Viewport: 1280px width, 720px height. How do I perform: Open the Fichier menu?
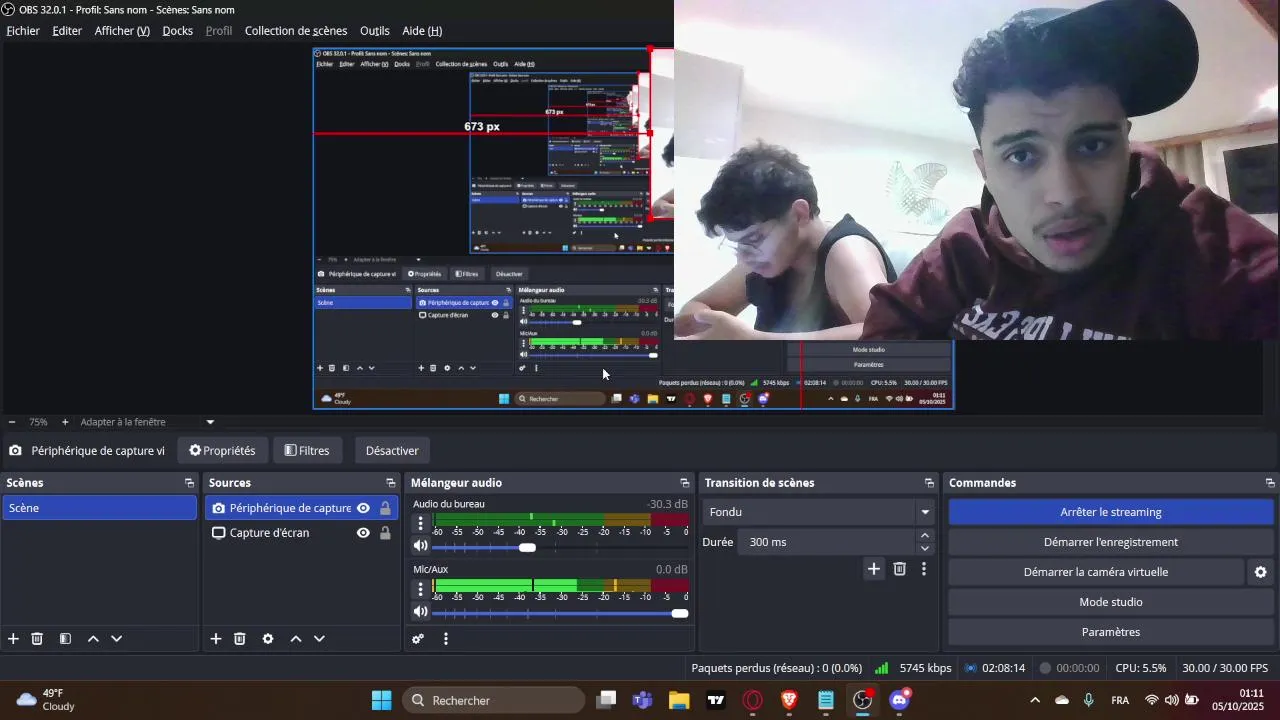click(23, 31)
